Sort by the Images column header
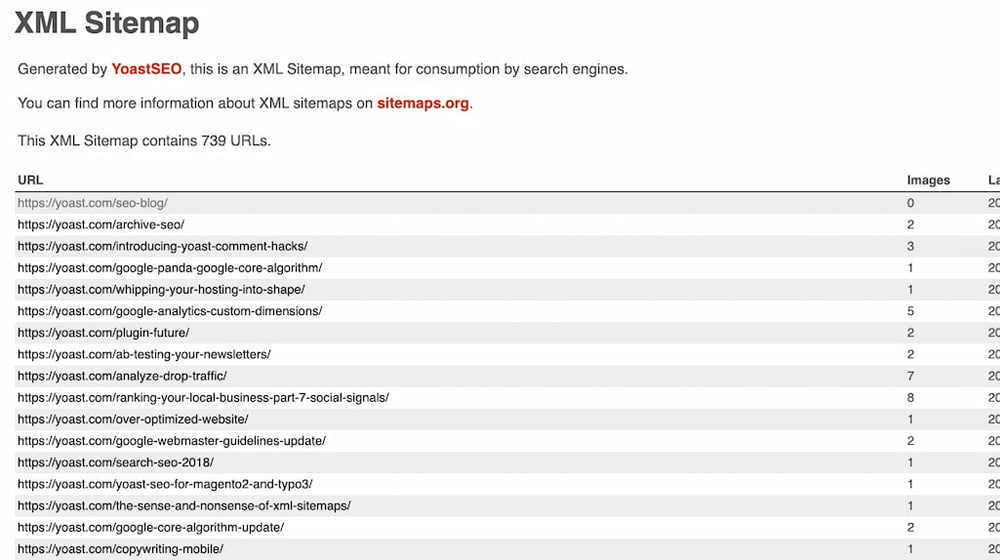Image resolution: width=1000 pixels, height=560 pixels. 929,181
